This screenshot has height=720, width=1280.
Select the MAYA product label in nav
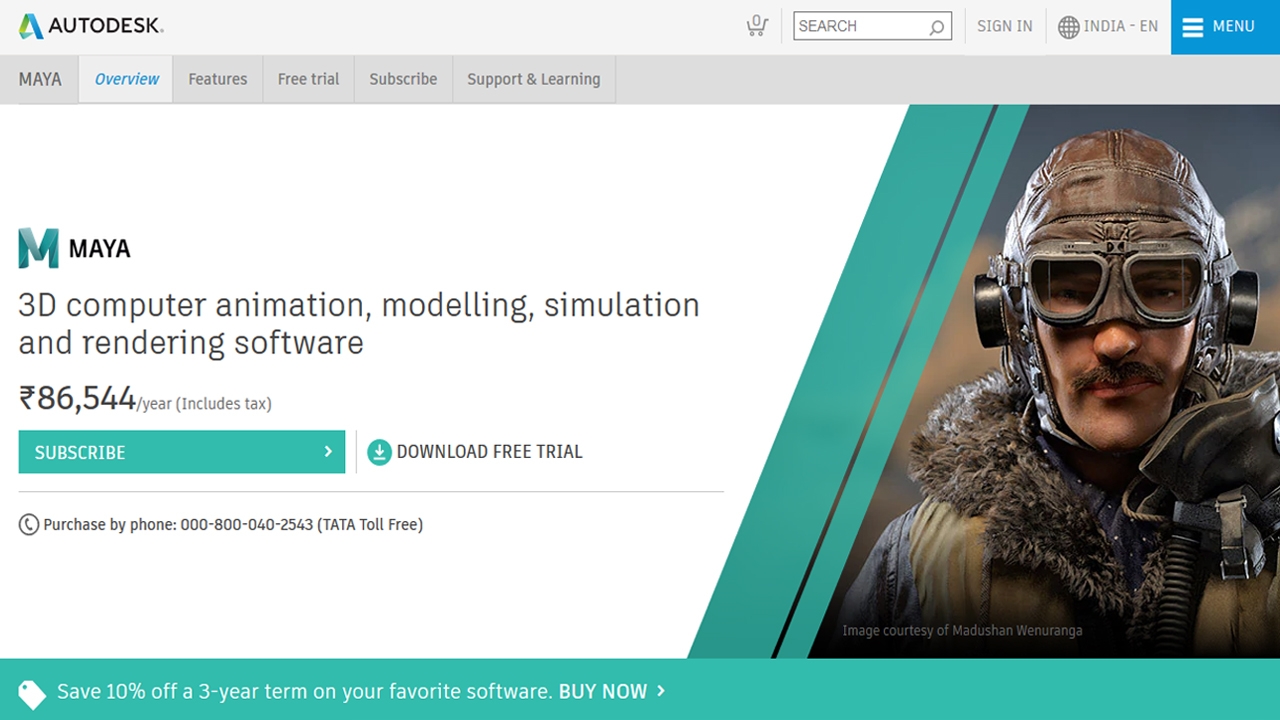tap(40, 79)
